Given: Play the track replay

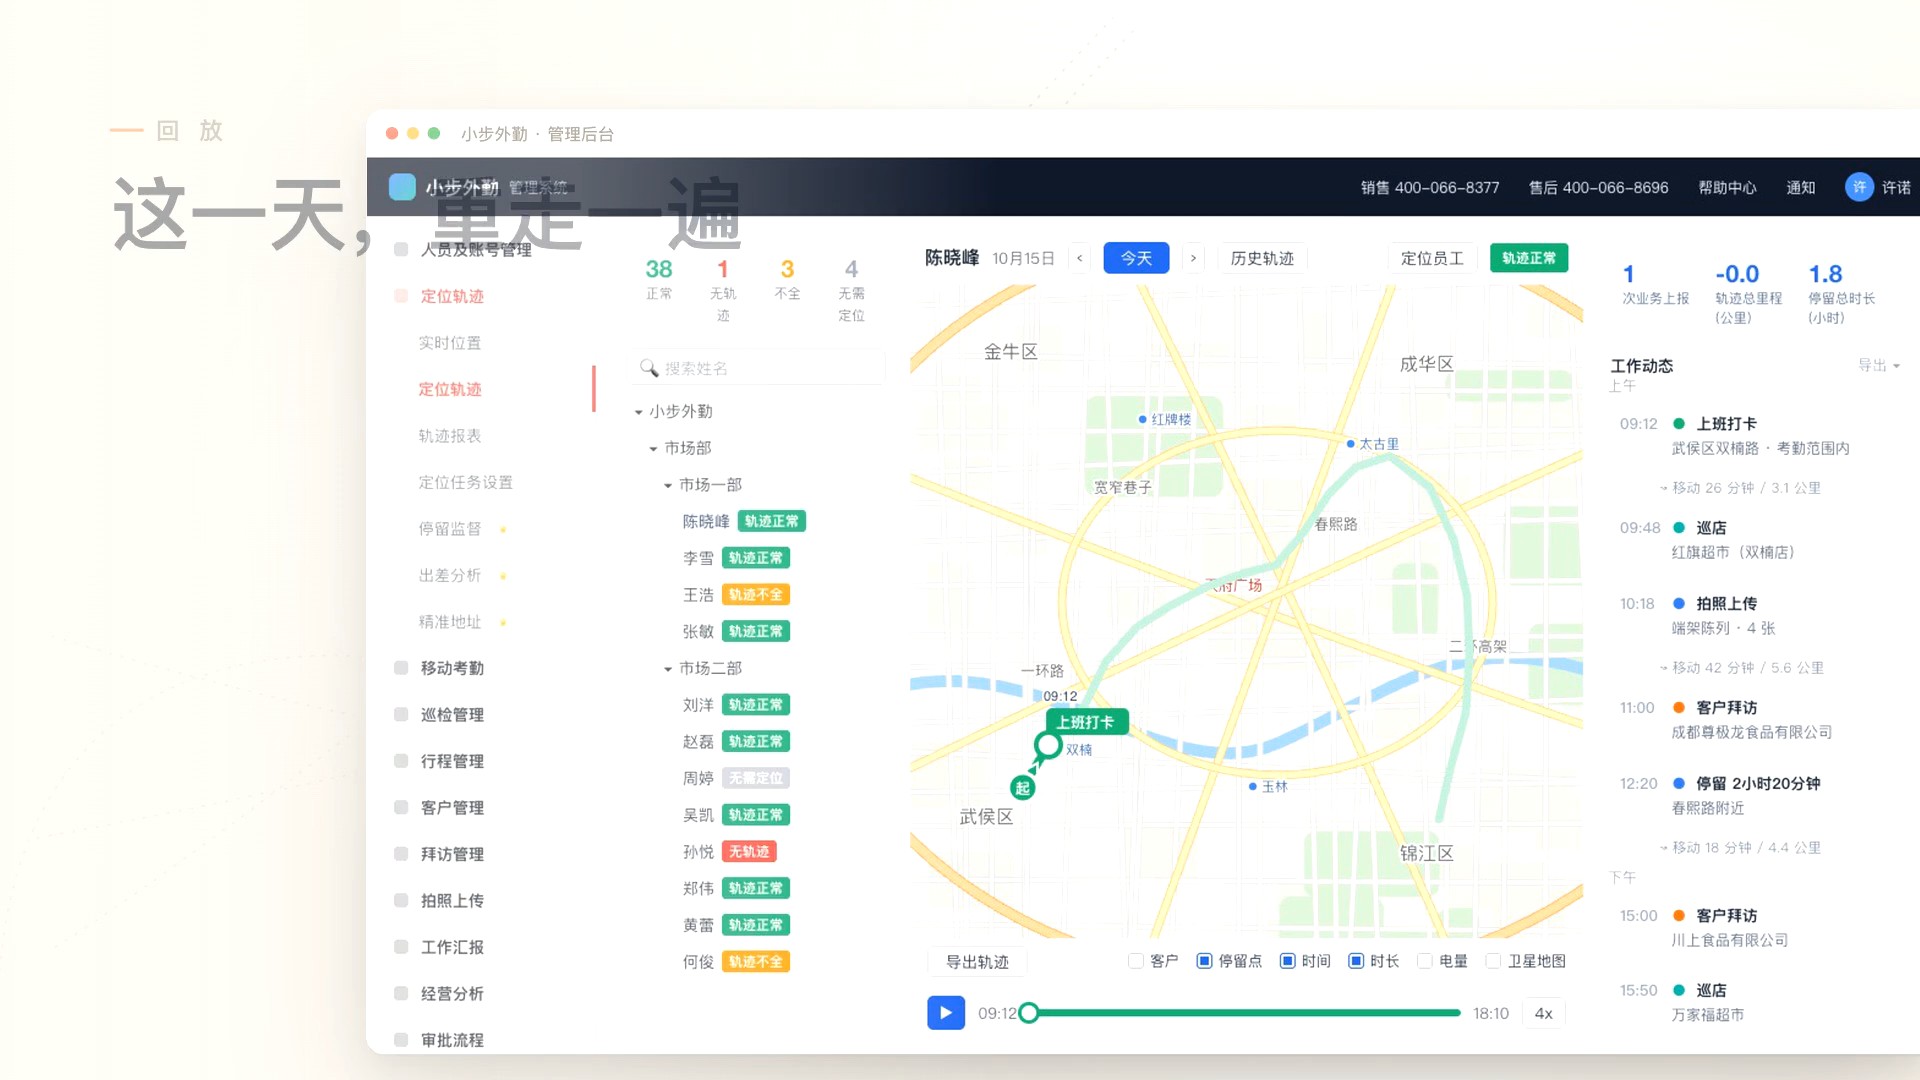Looking at the screenshot, I should click(945, 1013).
